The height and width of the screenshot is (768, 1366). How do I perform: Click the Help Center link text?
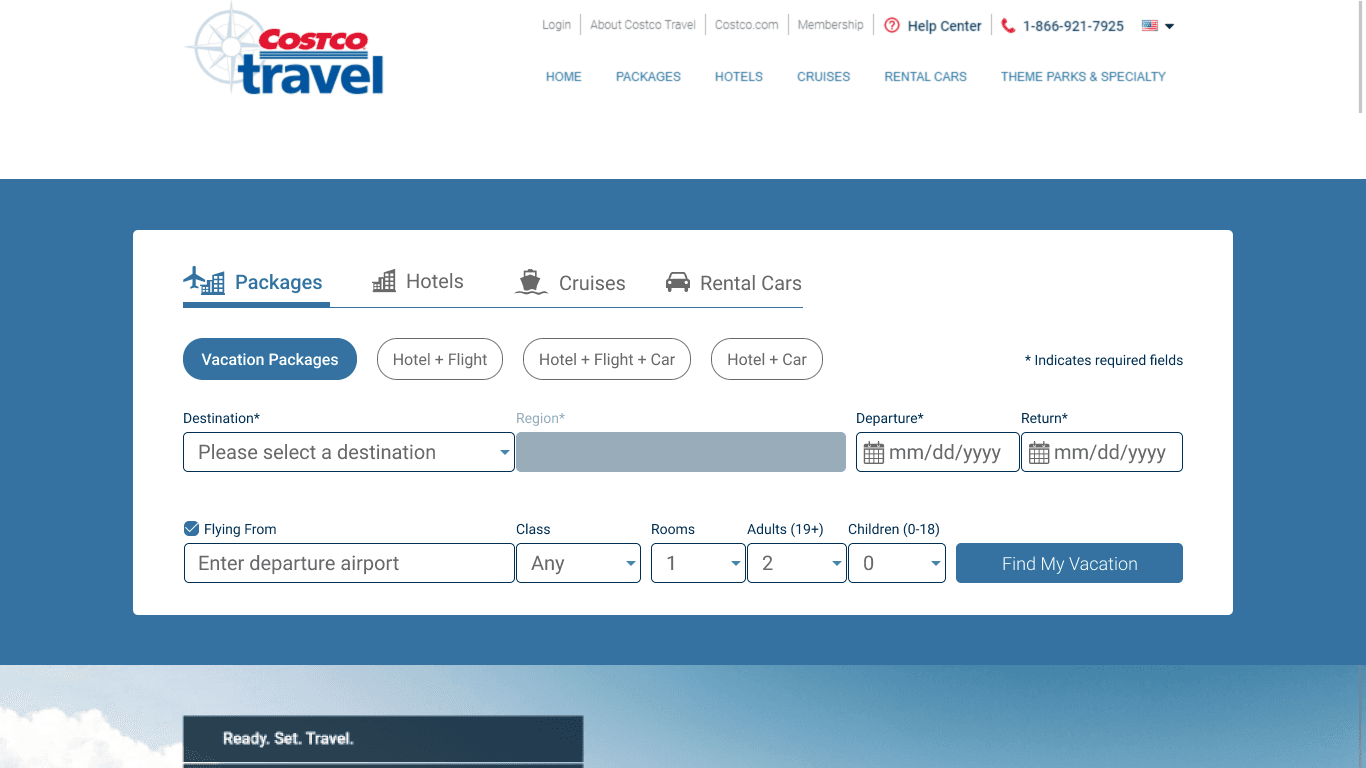coord(945,26)
